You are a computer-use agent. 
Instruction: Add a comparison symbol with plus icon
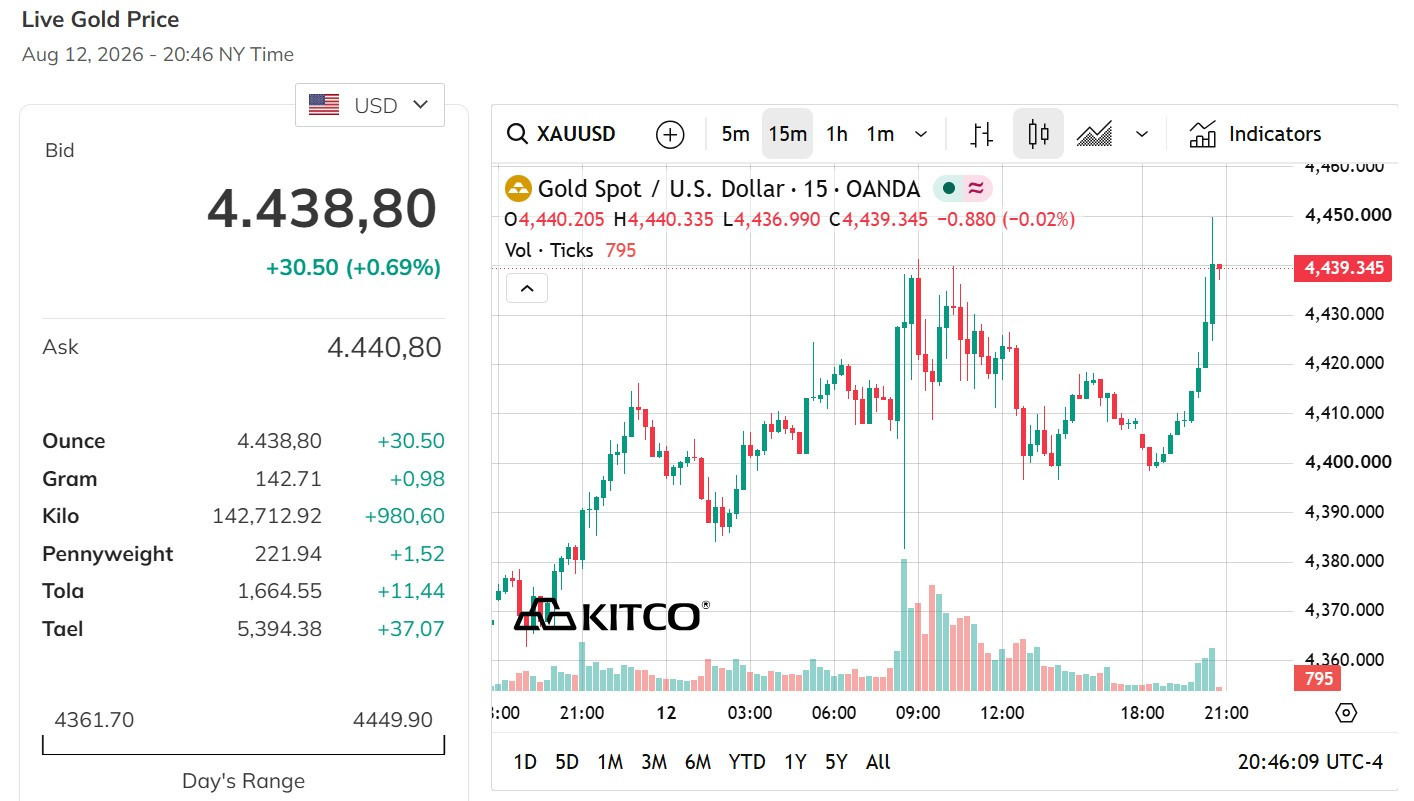(x=670, y=134)
